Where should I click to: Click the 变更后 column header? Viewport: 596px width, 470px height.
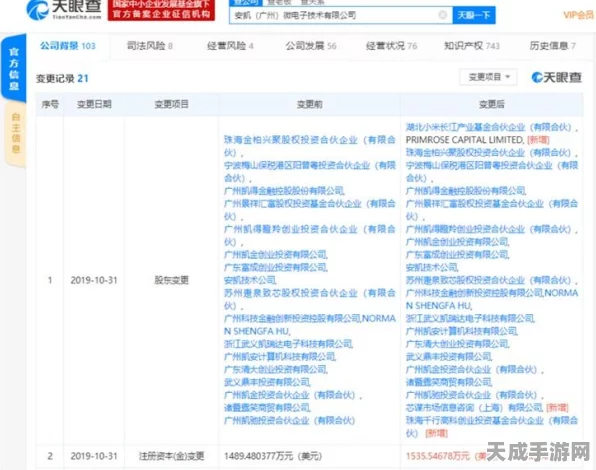[x=491, y=104]
